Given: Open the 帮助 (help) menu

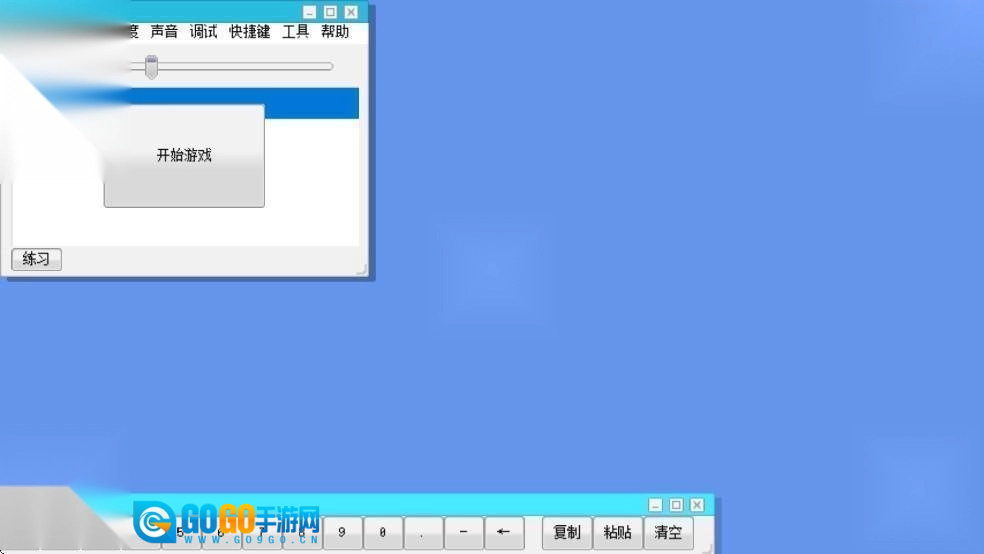Looking at the screenshot, I should click(335, 32).
